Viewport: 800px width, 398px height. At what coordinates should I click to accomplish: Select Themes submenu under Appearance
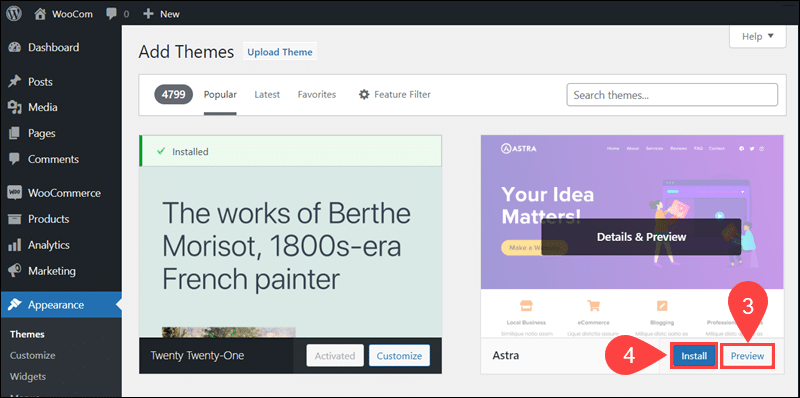click(x=27, y=334)
